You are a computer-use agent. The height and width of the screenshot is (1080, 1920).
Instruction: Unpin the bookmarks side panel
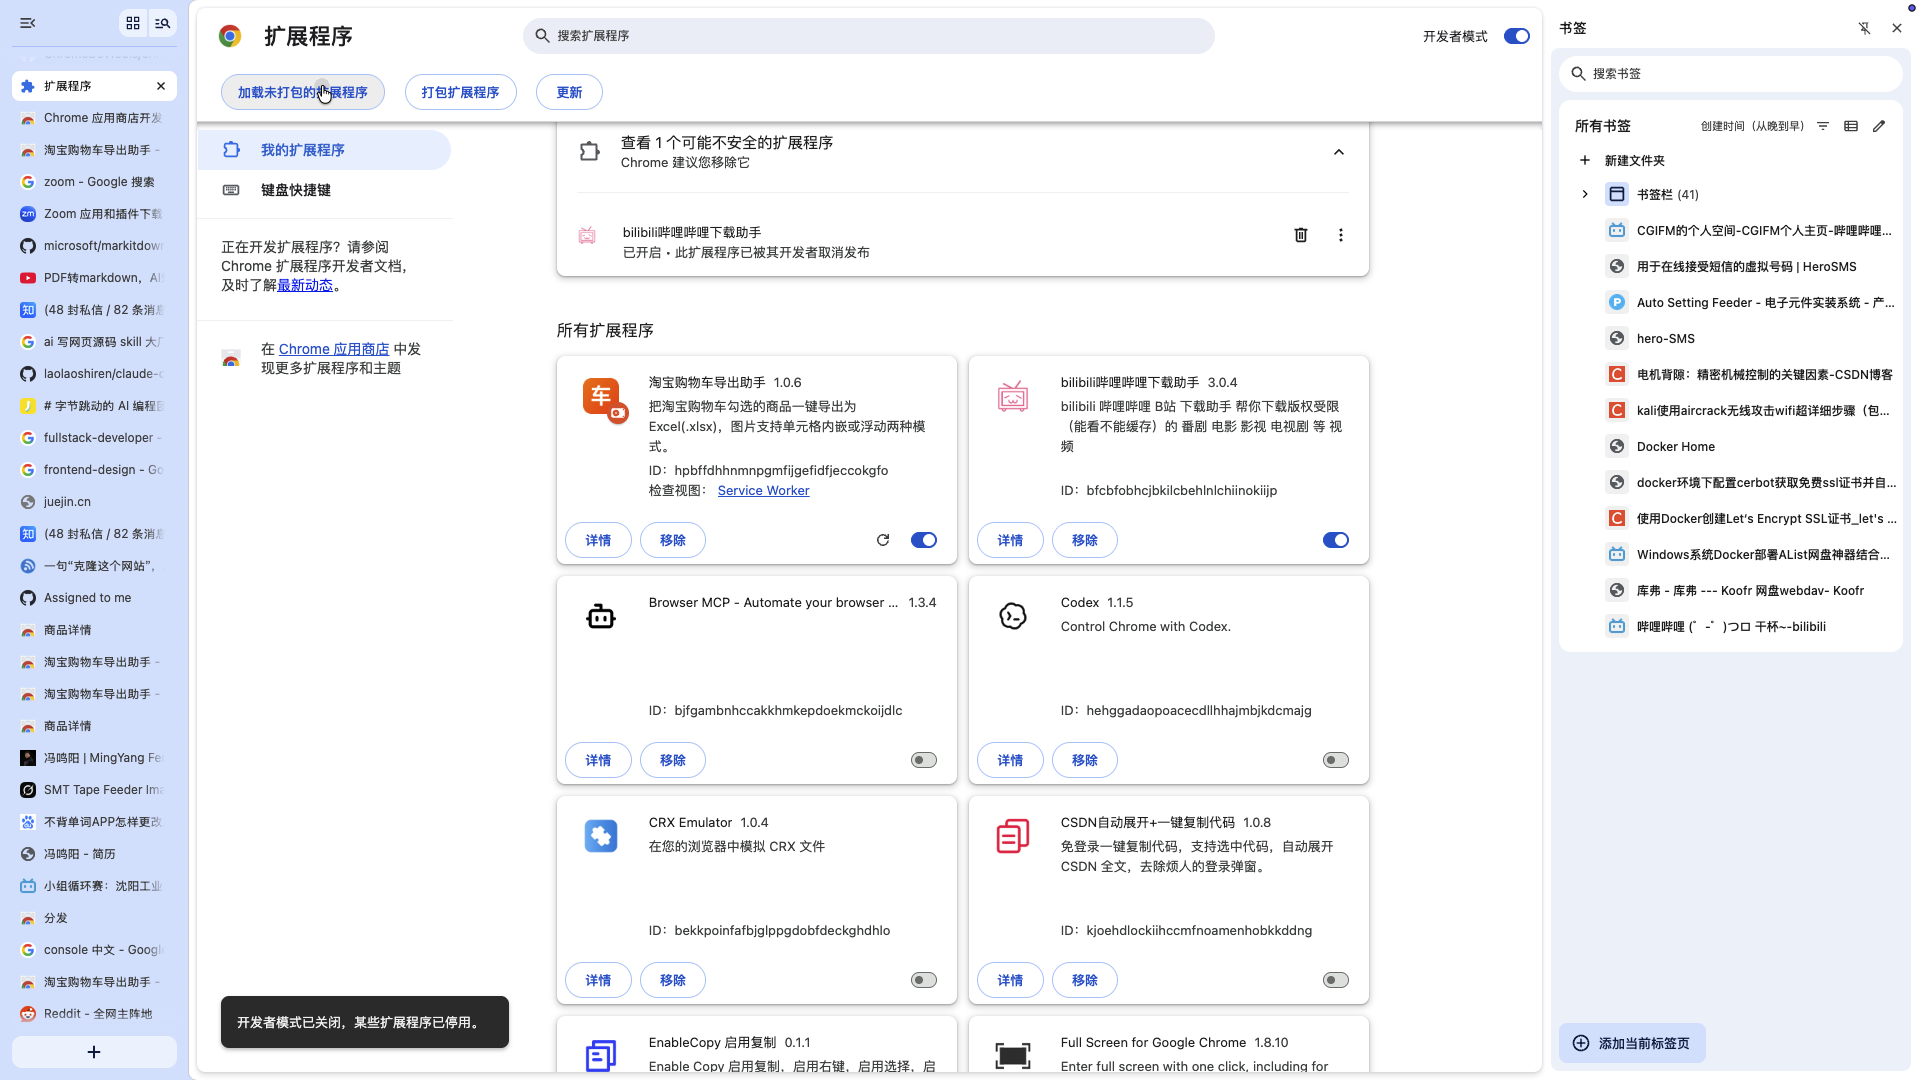click(1865, 28)
